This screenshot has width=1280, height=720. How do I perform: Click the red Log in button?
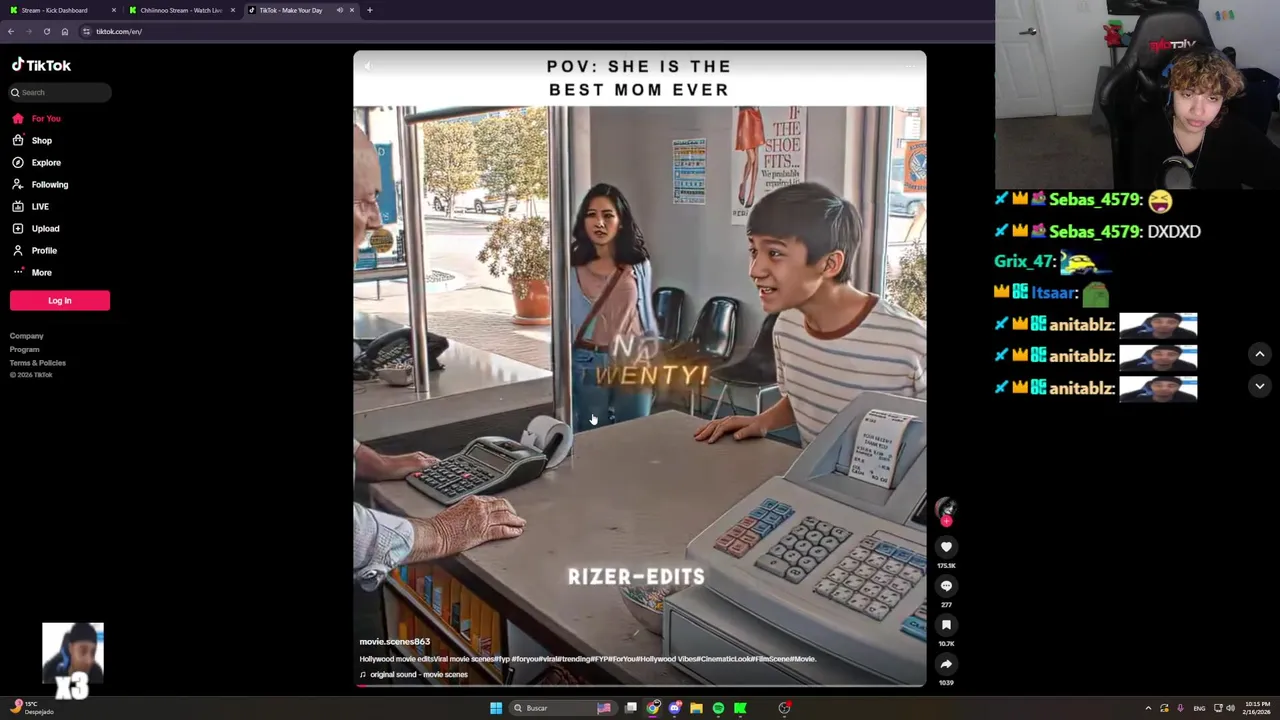click(60, 300)
